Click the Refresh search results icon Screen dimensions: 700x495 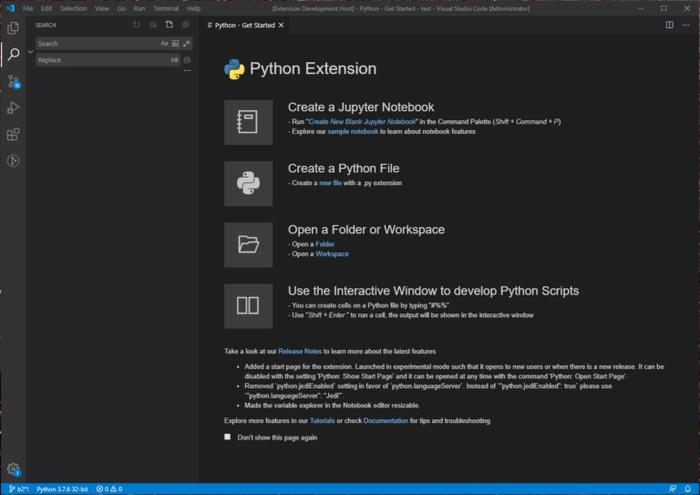coord(137,25)
